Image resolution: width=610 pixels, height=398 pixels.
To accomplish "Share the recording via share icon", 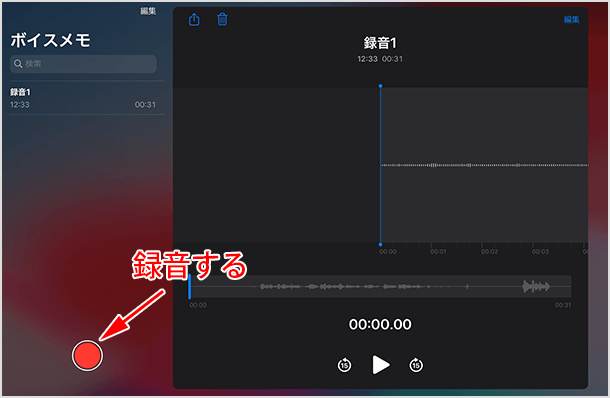I will click(194, 19).
